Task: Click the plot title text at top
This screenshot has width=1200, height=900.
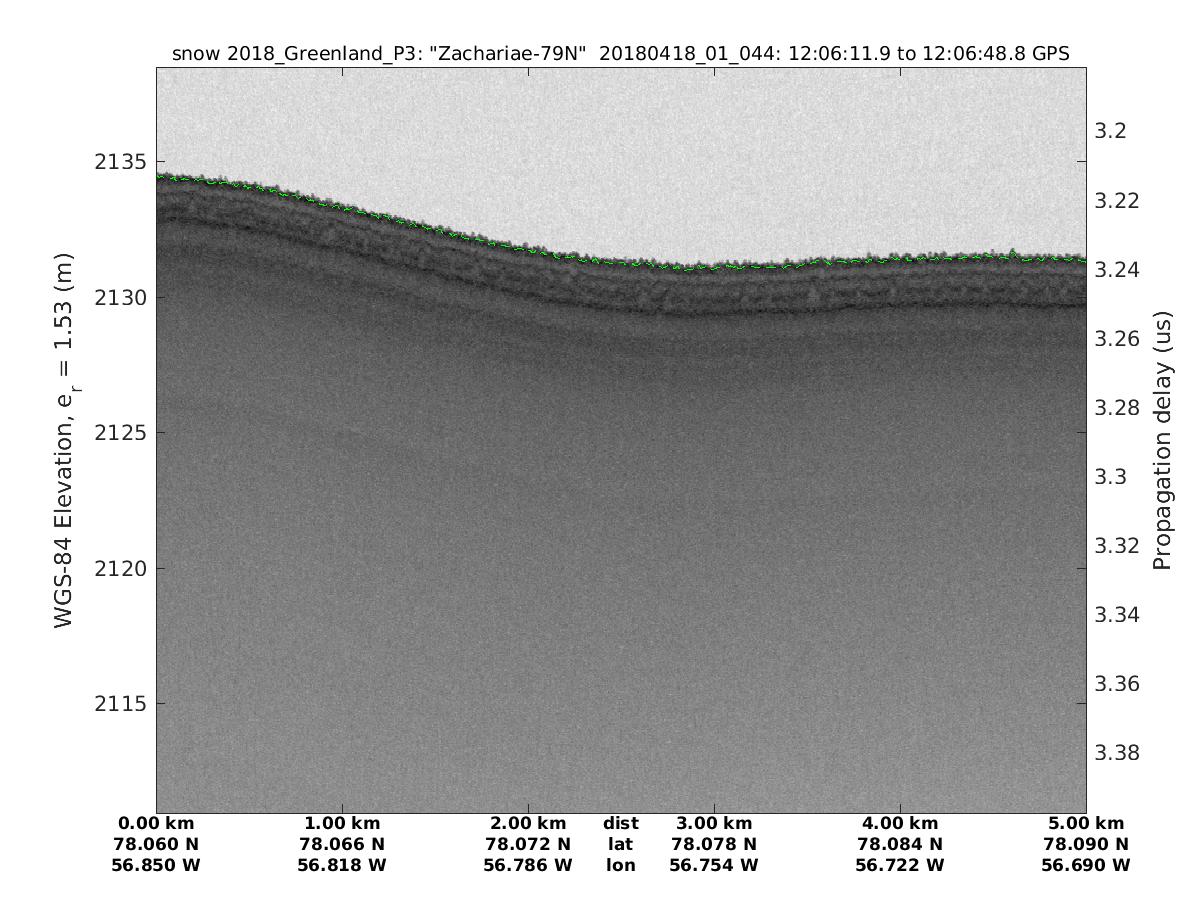Action: 621,54
